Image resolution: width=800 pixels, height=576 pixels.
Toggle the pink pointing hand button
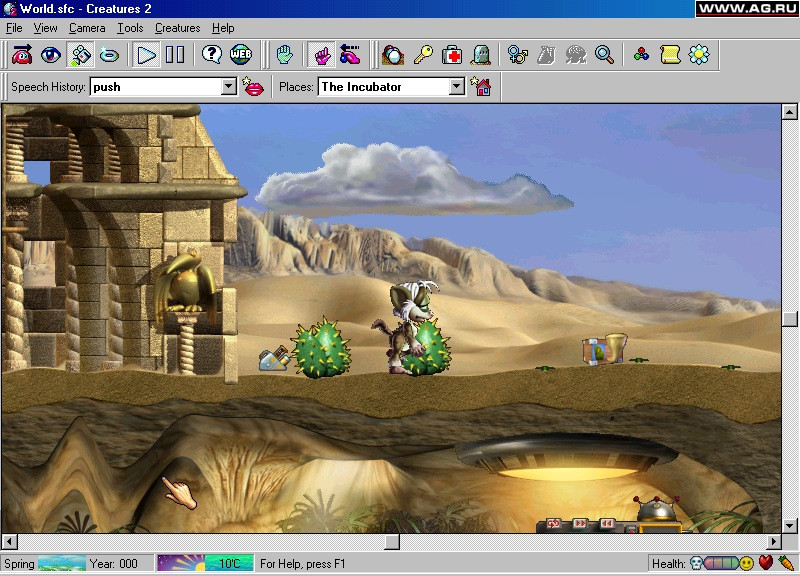(322, 55)
